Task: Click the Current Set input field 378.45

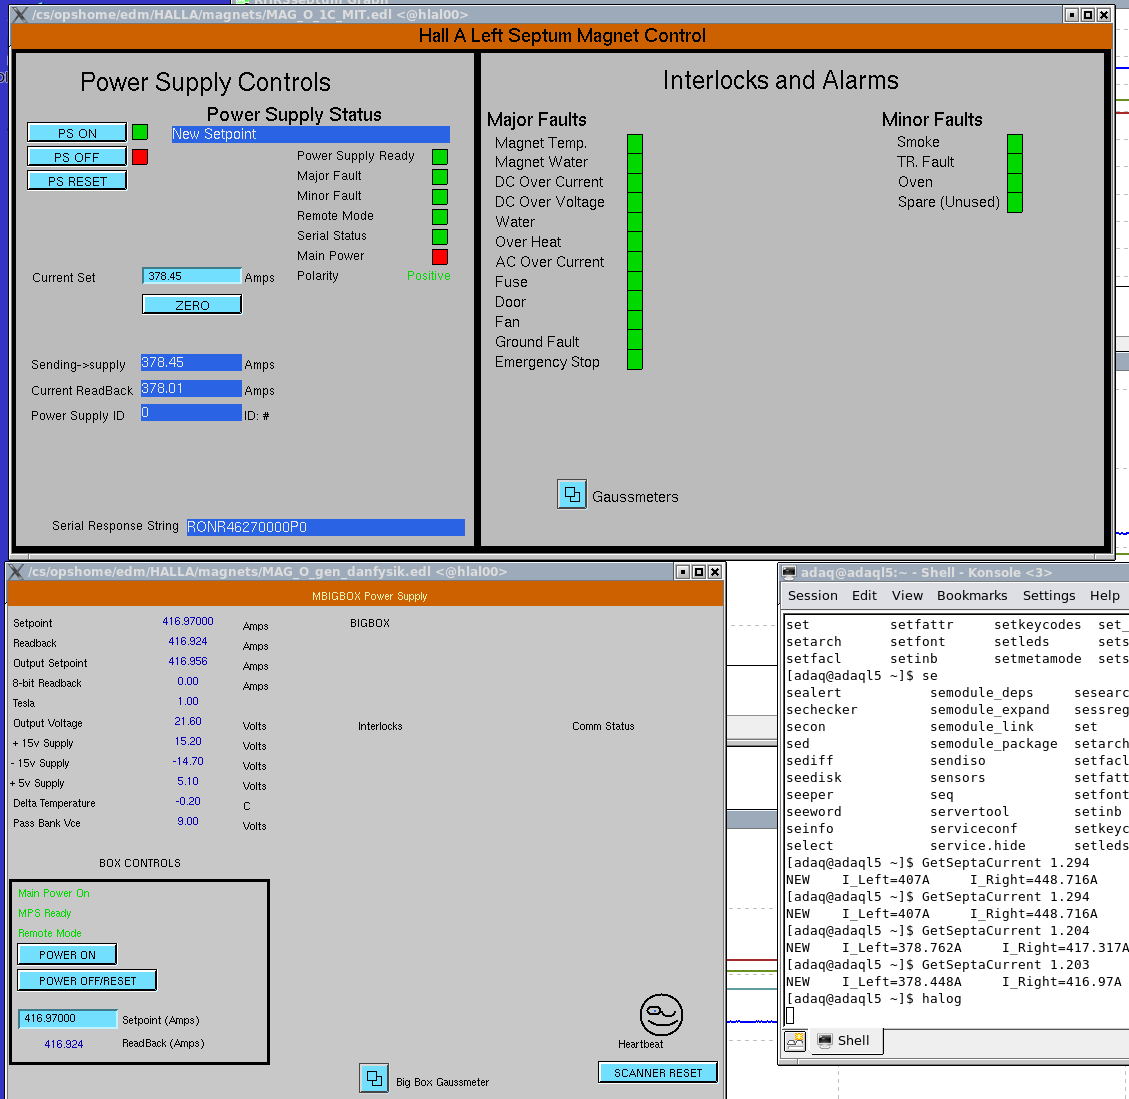Action: click(192, 276)
